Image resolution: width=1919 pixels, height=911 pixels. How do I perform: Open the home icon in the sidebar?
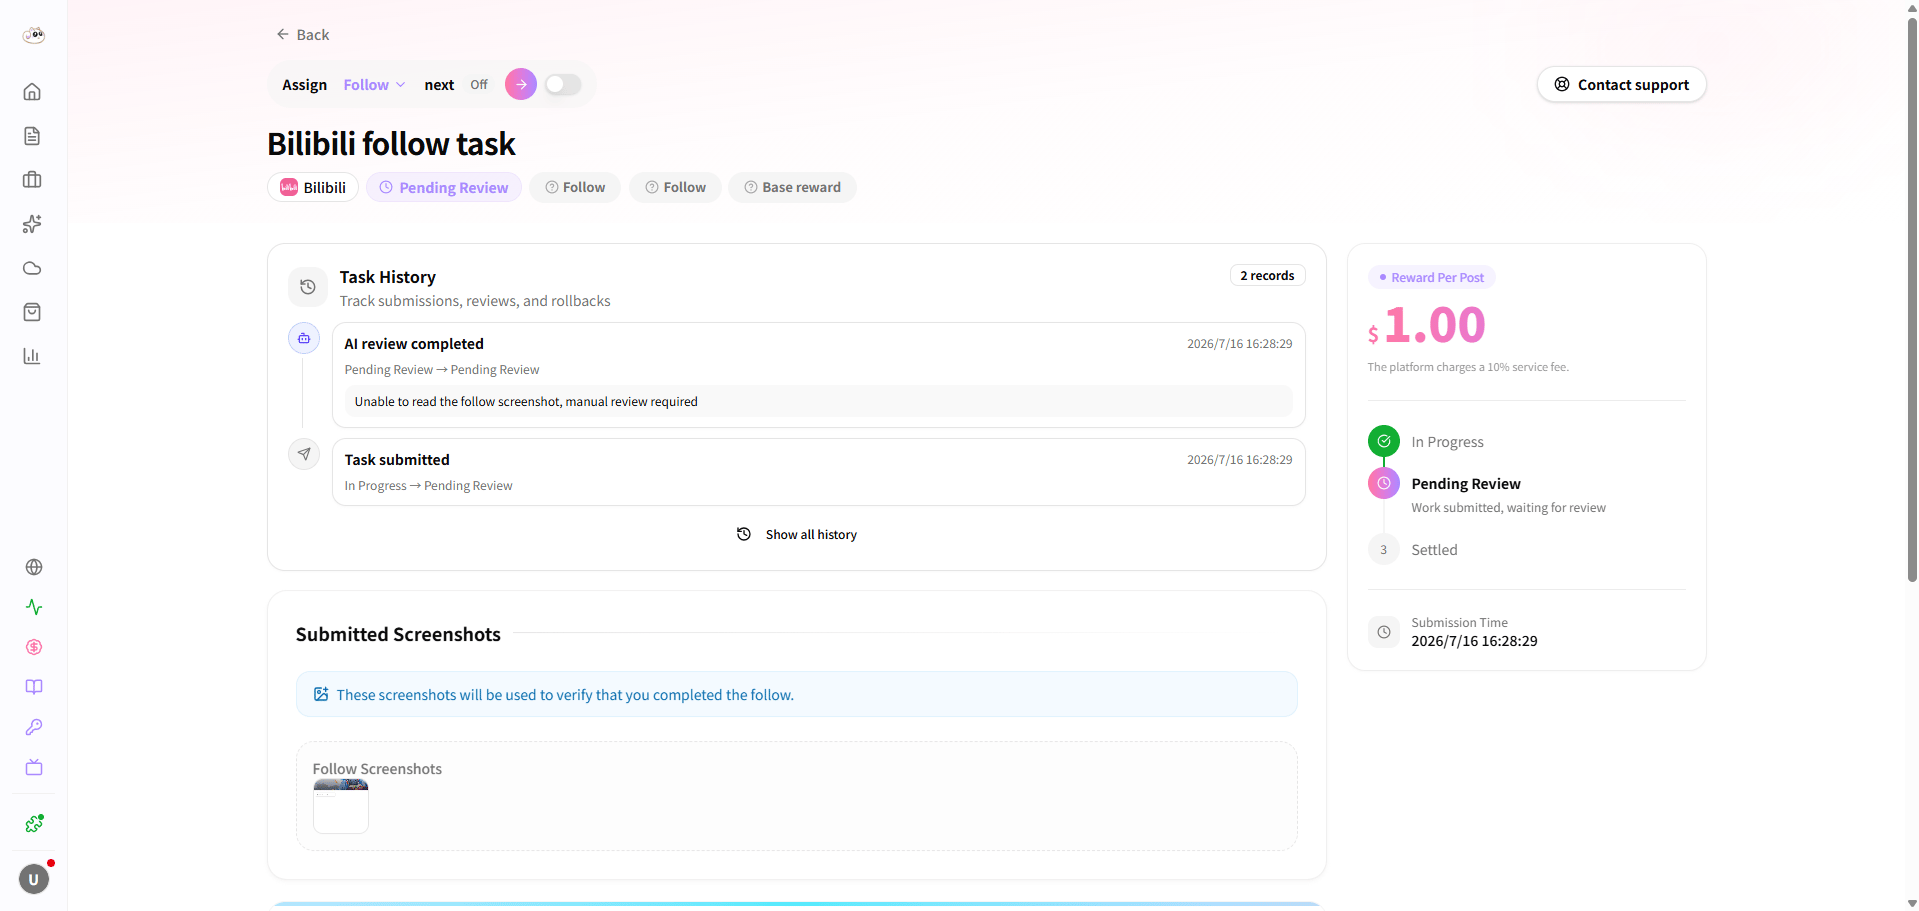coord(32,92)
